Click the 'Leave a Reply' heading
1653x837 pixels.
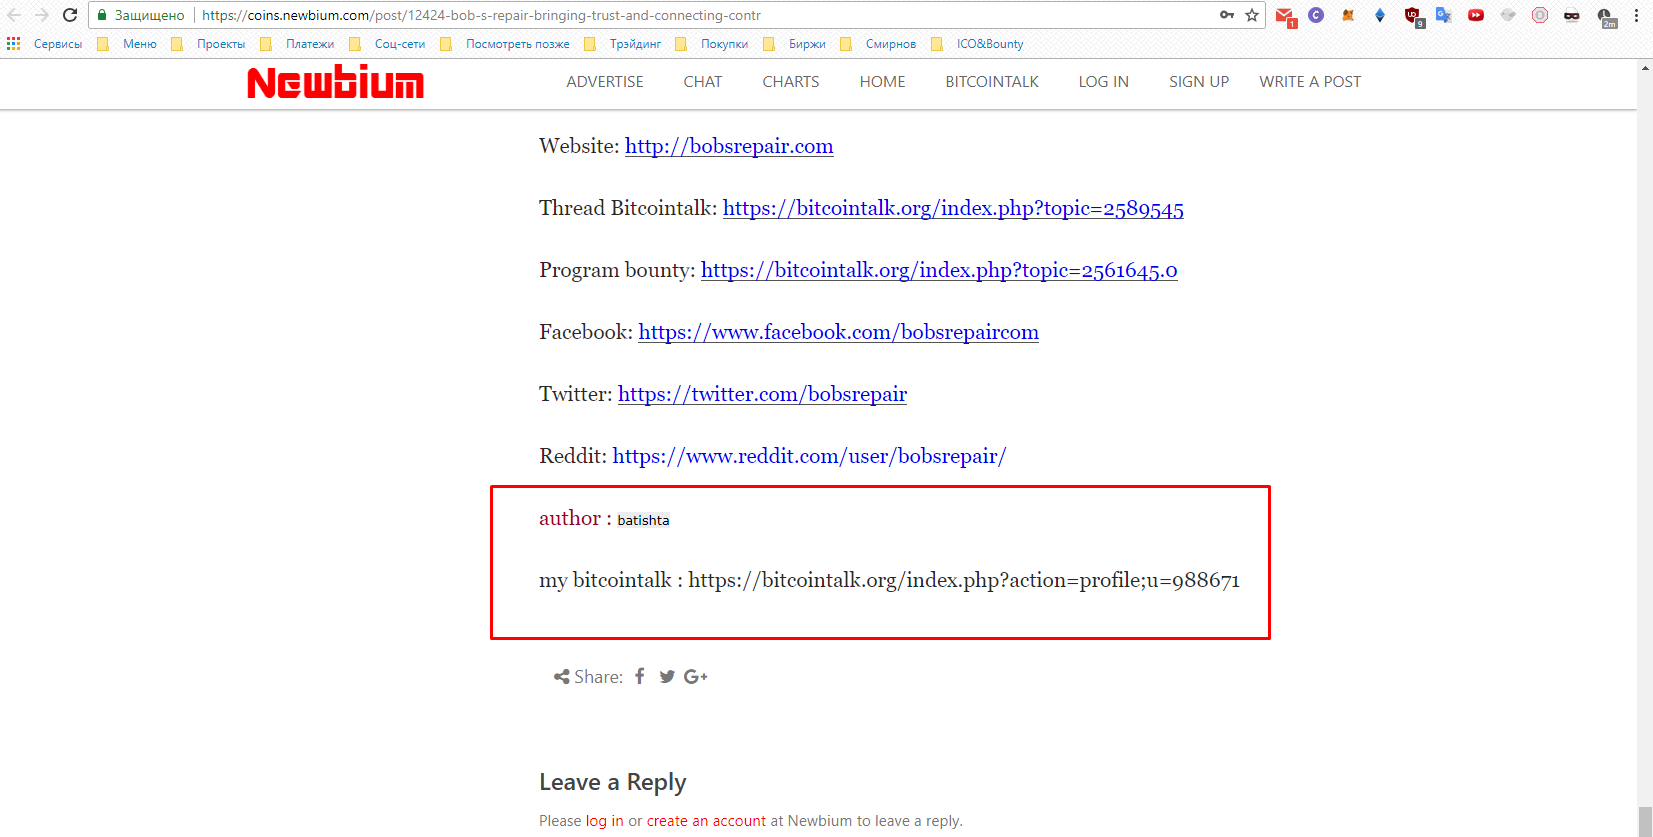(x=613, y=782)
